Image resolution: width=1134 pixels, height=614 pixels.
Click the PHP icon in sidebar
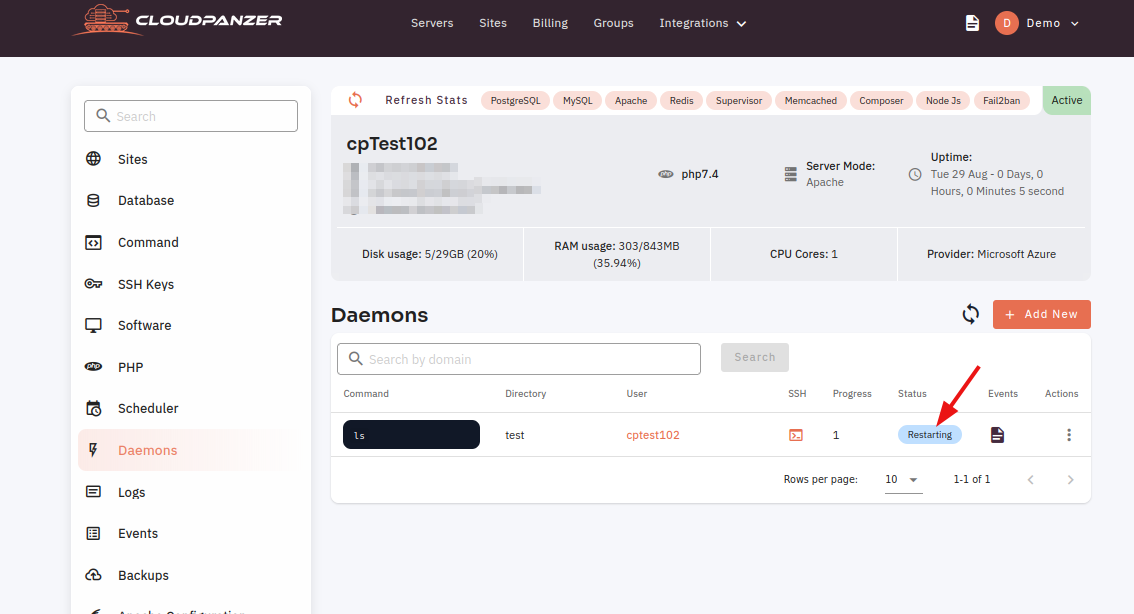[x=93, y=367]
